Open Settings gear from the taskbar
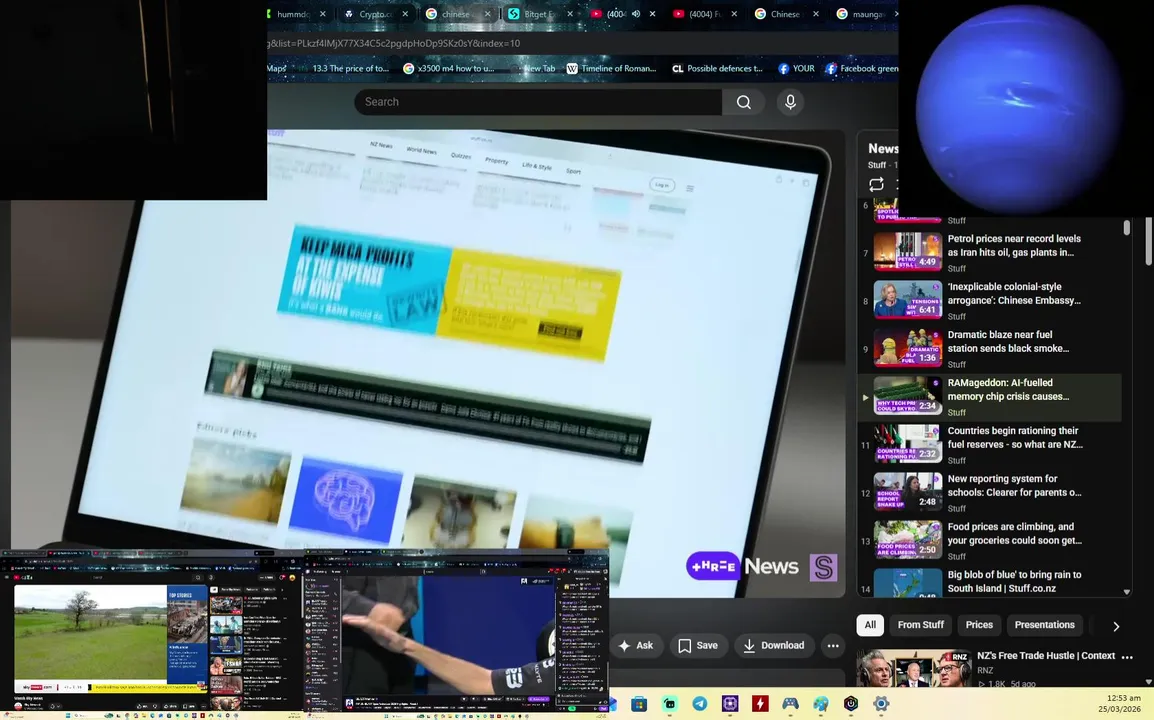Image resolution: width=1154 pixels, height=720 pixels. (881, 705)
